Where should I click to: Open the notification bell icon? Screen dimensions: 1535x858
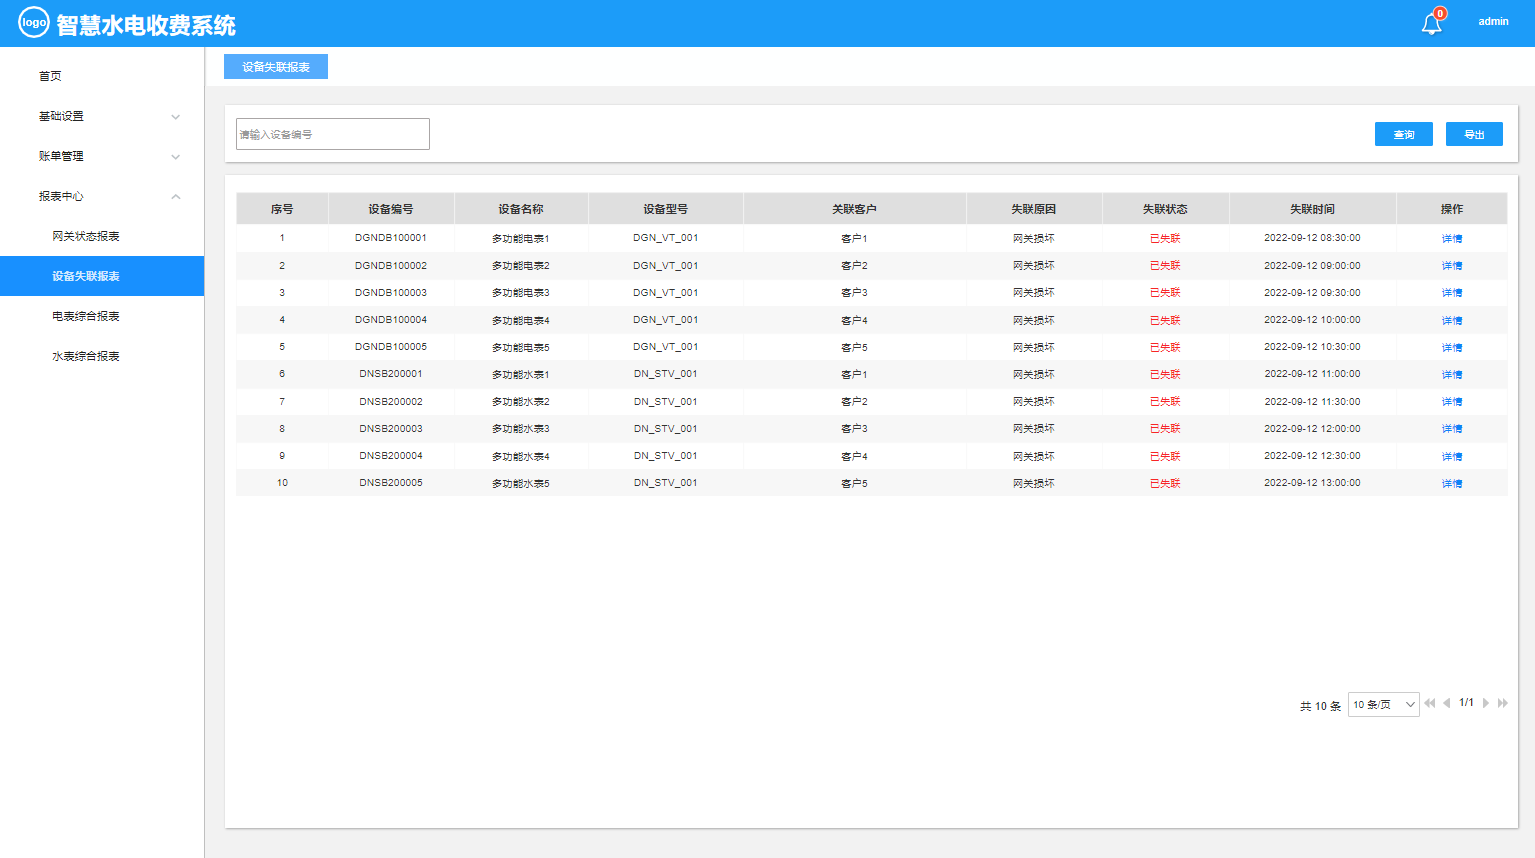coord(1431,24)
